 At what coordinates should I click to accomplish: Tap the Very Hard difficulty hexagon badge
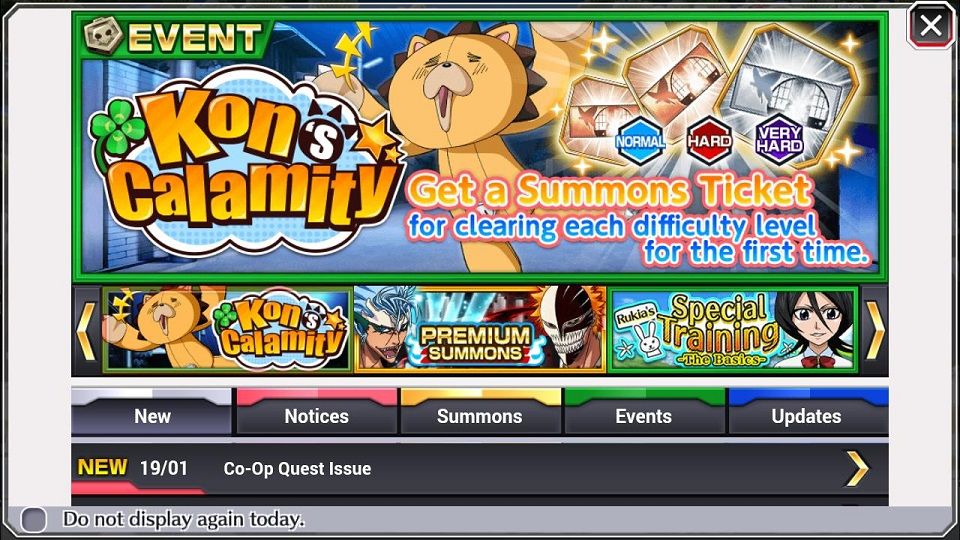[x=779, y=140]
